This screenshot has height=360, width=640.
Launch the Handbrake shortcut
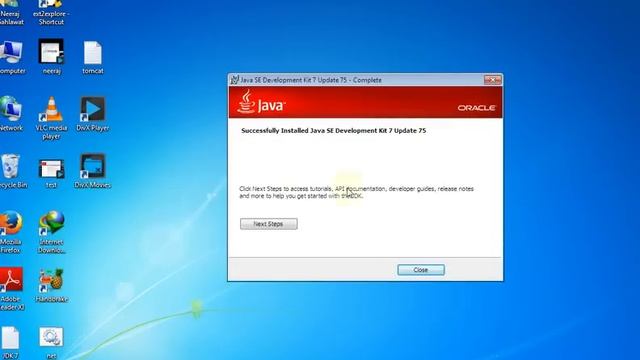51,285
